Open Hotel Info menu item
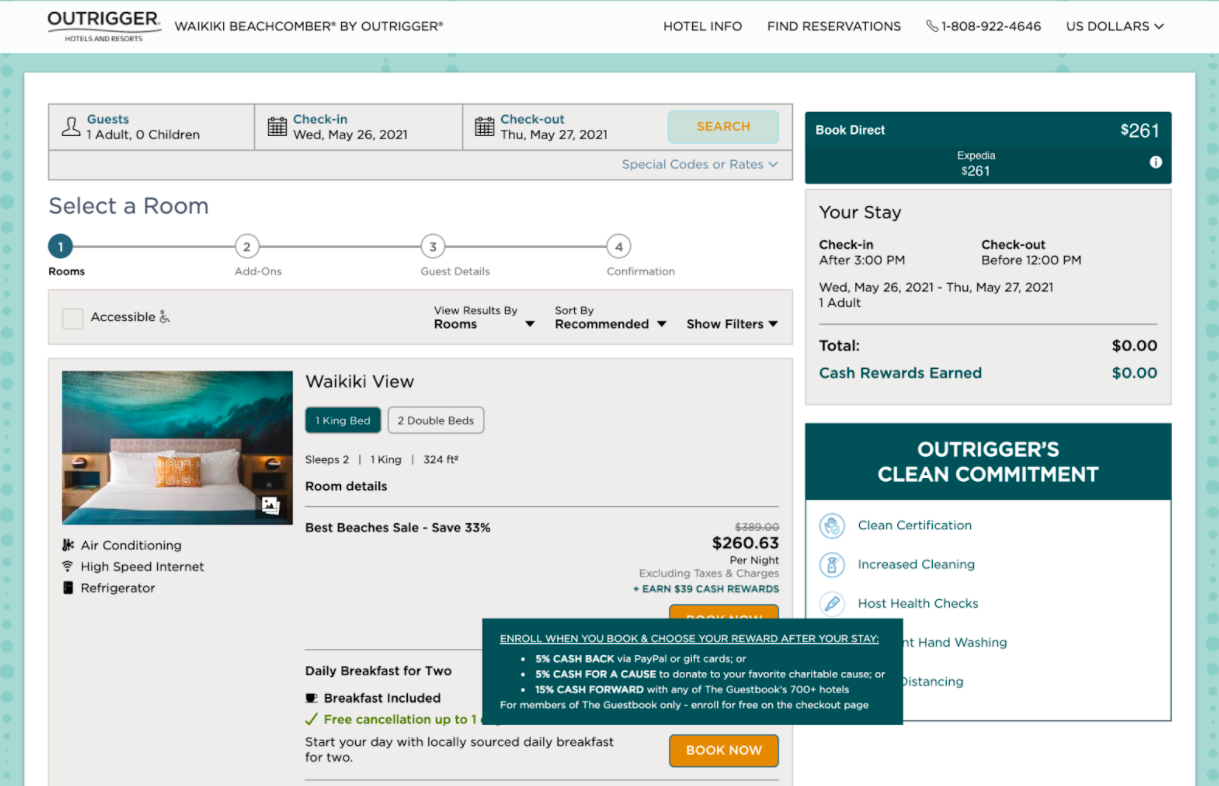Image resolution: width=1219 pixels, height=786 pixels. tap(703, 26)
